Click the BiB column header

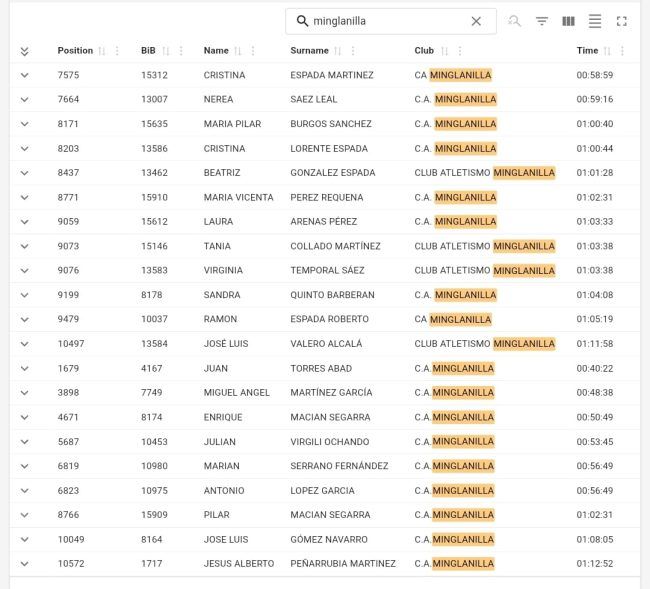[x=148, y=51]
